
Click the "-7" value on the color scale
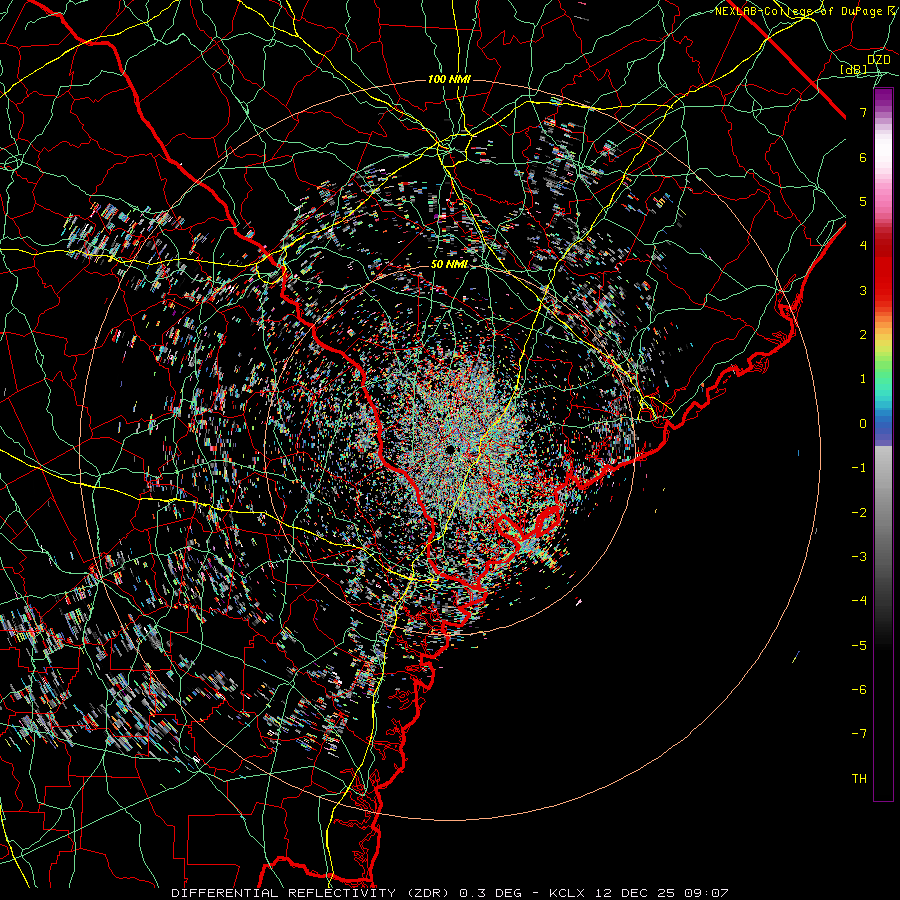point(859,734)
